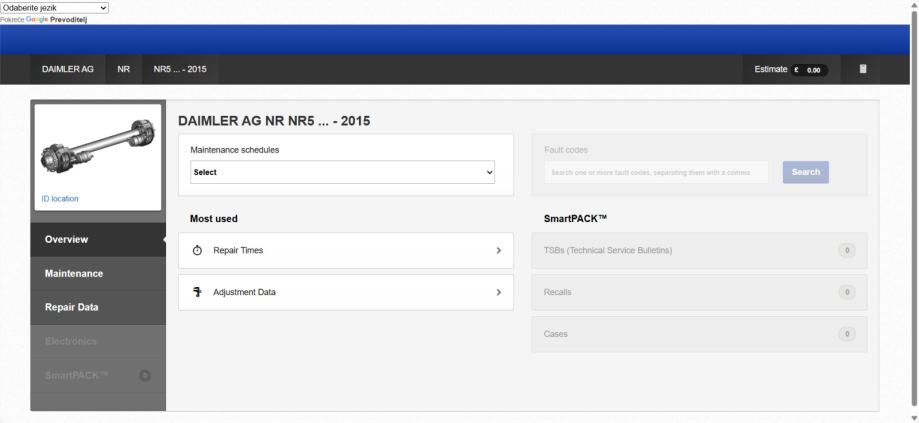Open the Odaberite jezik language dropdown

tap(54, 8)
